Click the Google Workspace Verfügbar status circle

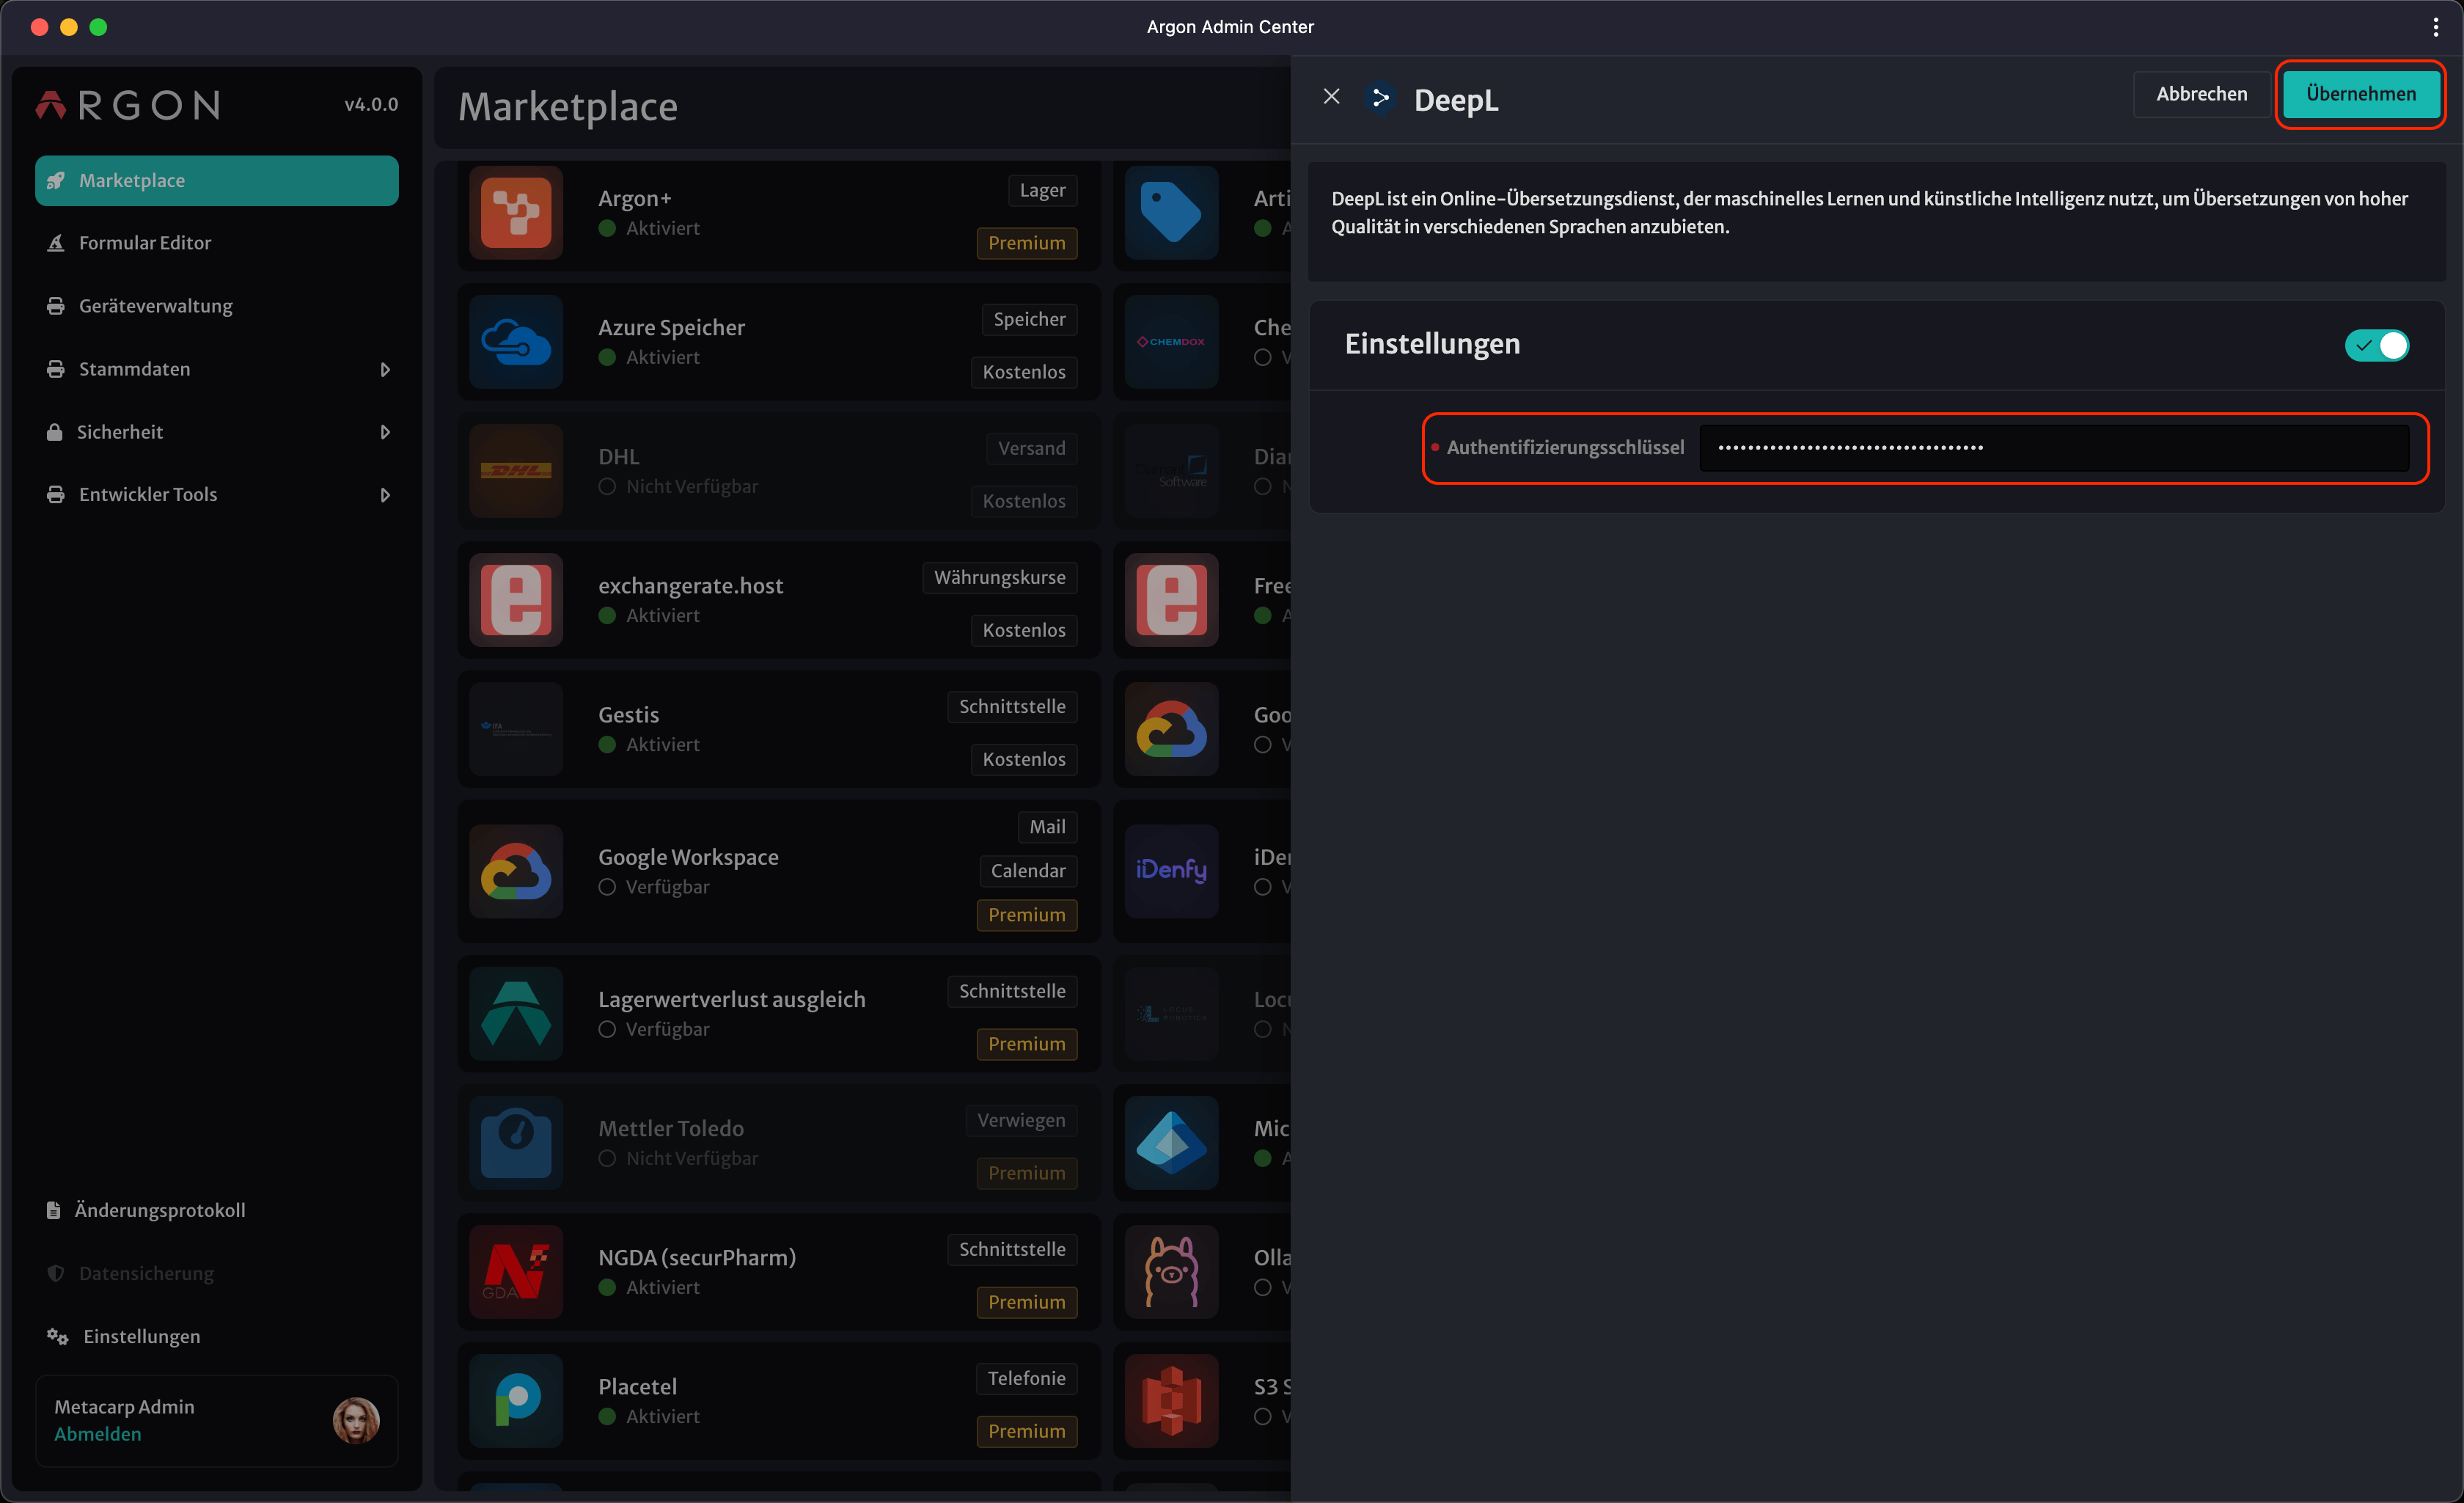[x=607, y=887]
